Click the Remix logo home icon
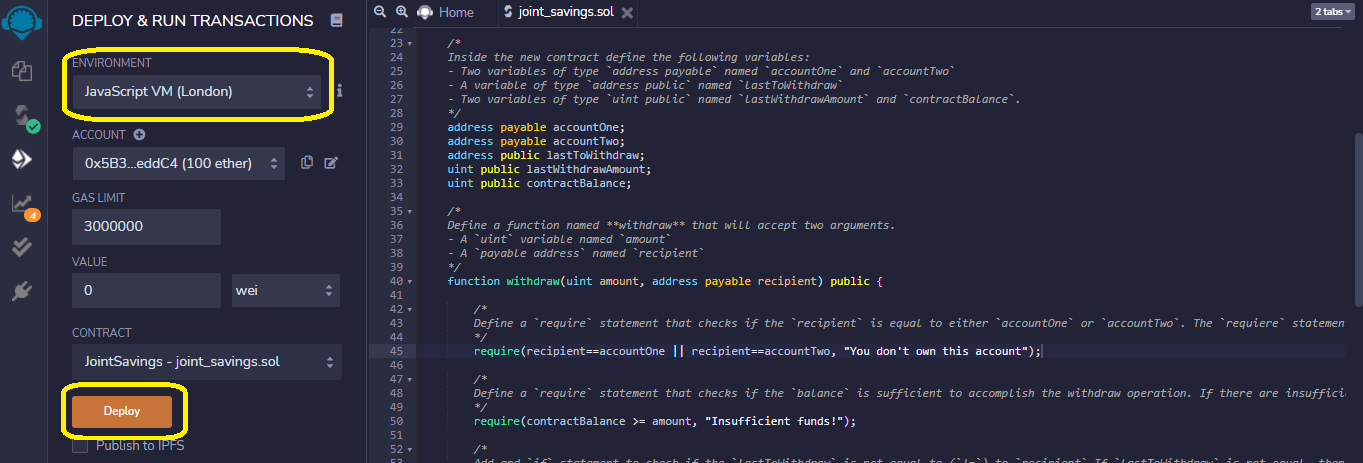 [x=22, y=20]
